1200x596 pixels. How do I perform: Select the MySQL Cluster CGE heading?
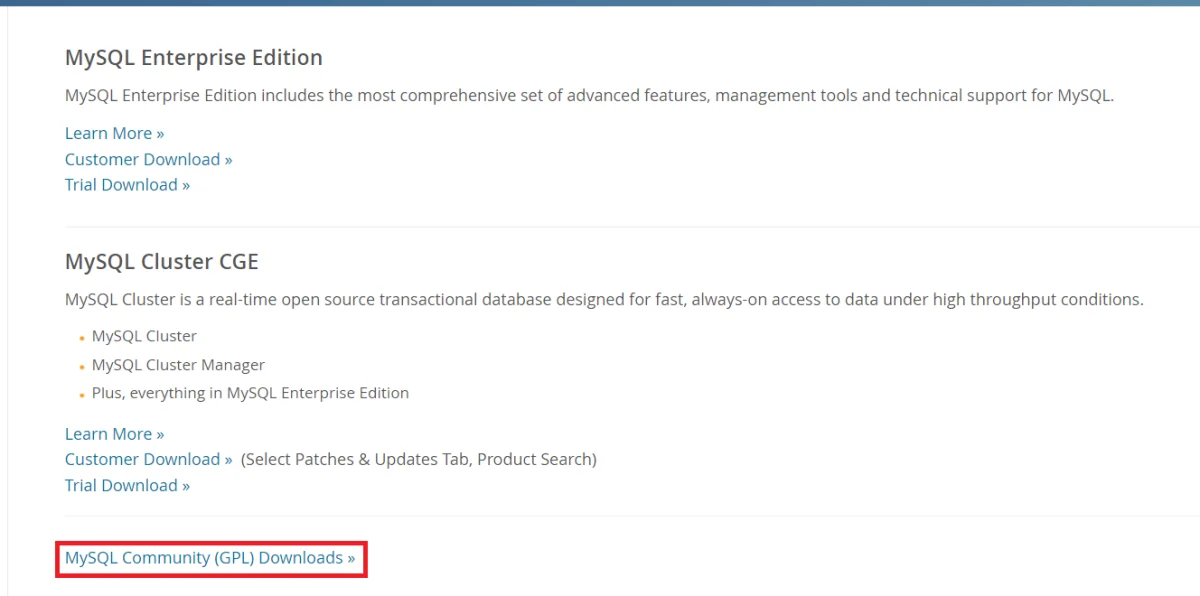161,261
